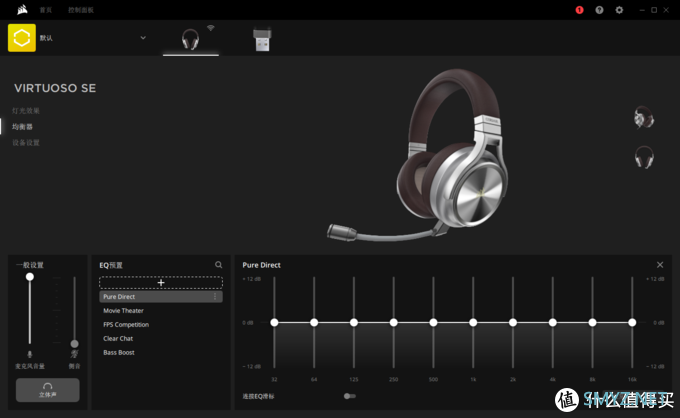
Task: Select the Virtuoso headset device tab
Action: coord(190,39)
